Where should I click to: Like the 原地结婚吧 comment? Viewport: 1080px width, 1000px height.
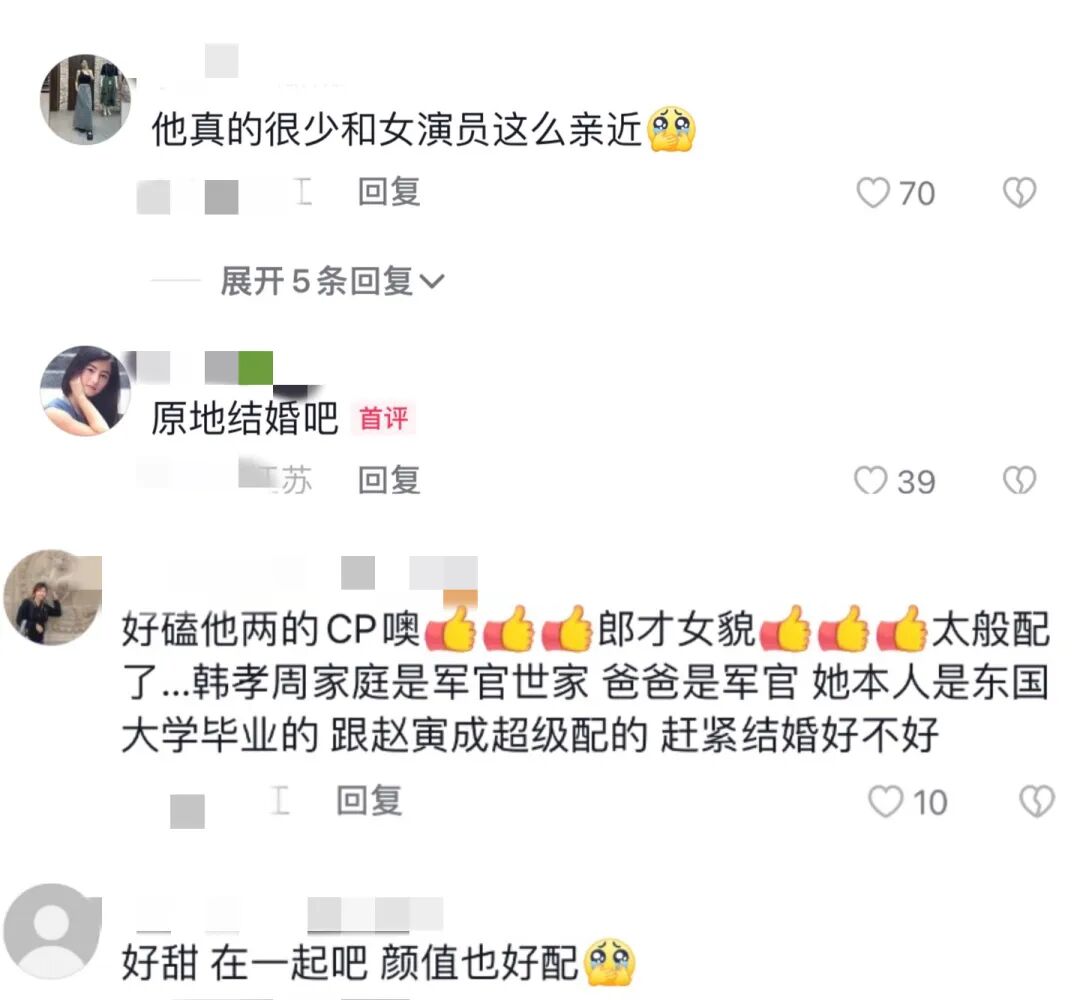[x=871, y=481]
